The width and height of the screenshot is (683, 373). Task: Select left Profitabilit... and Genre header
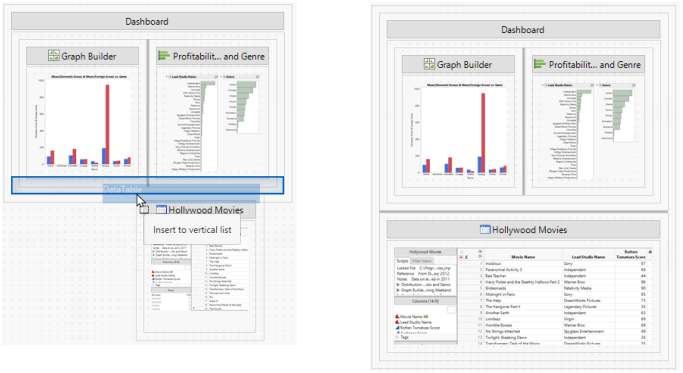[212, 56]
